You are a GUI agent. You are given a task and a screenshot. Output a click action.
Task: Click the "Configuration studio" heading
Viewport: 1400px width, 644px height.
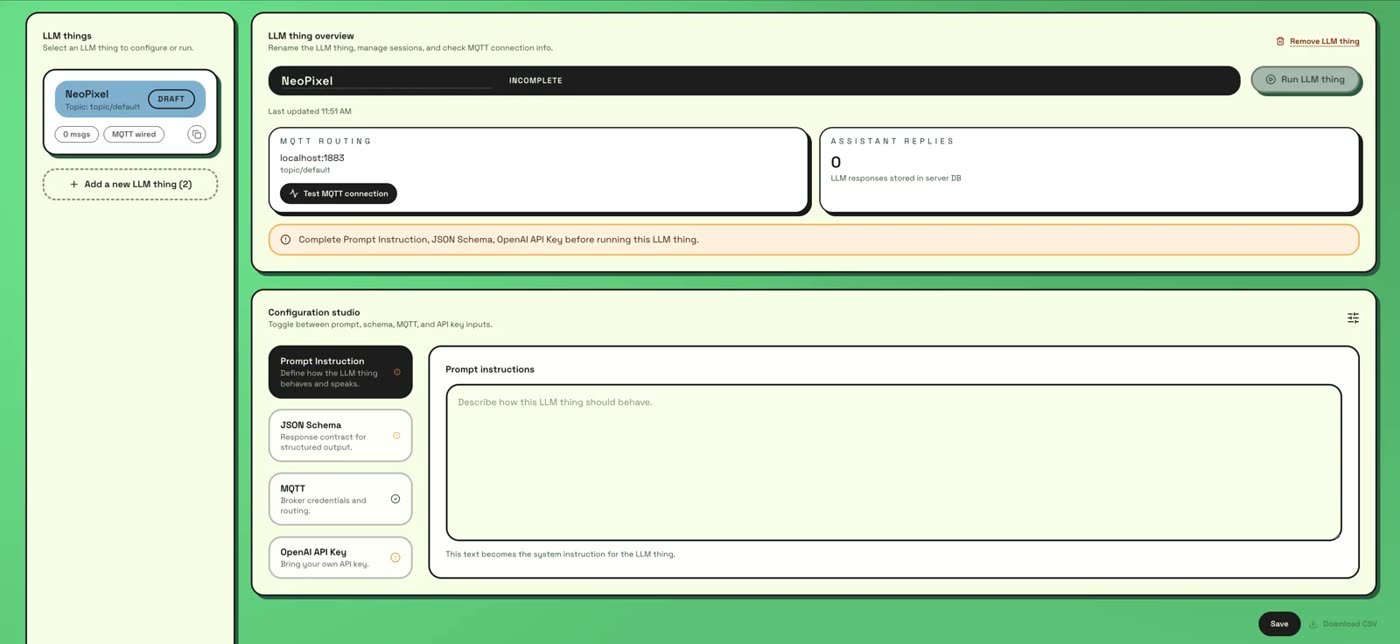[314, 312]
